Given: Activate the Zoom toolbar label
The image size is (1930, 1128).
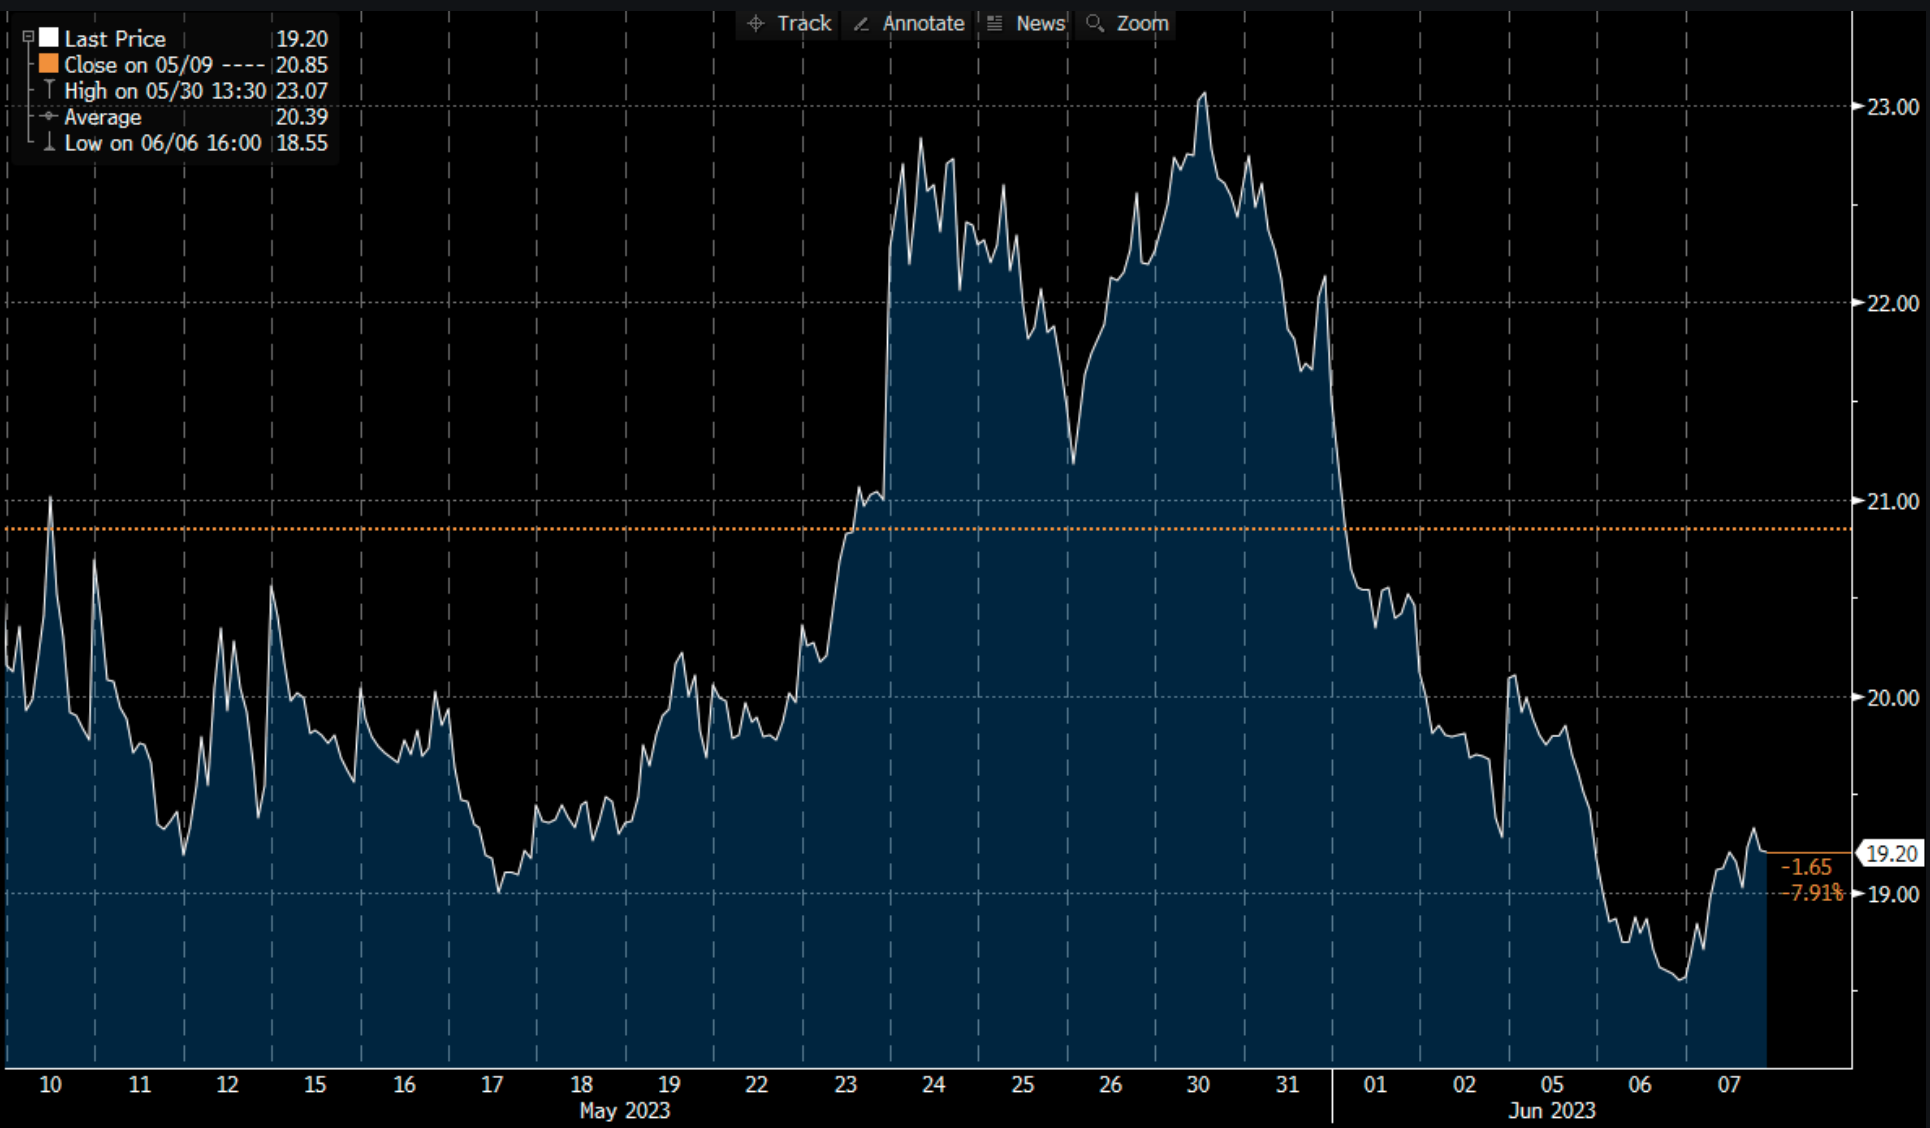Looking at the screenshot, I should [x=1142, y=23].
